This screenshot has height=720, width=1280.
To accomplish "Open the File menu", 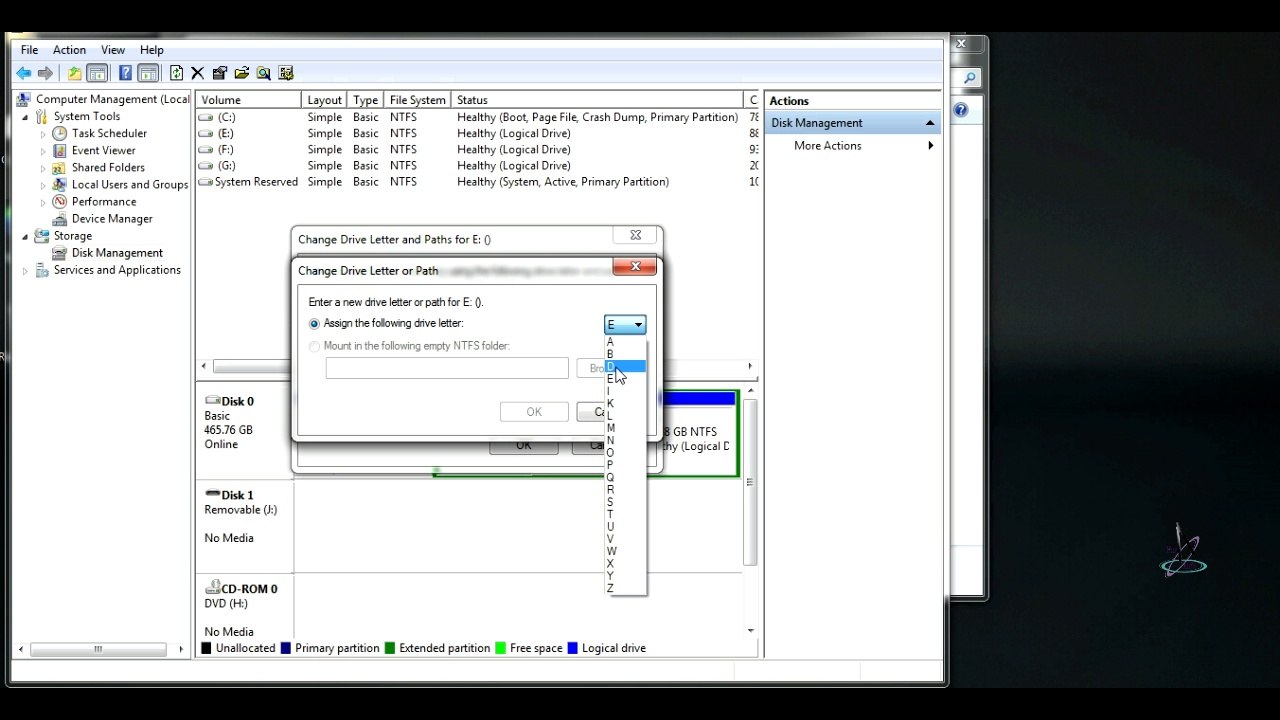I will [30, 50].
